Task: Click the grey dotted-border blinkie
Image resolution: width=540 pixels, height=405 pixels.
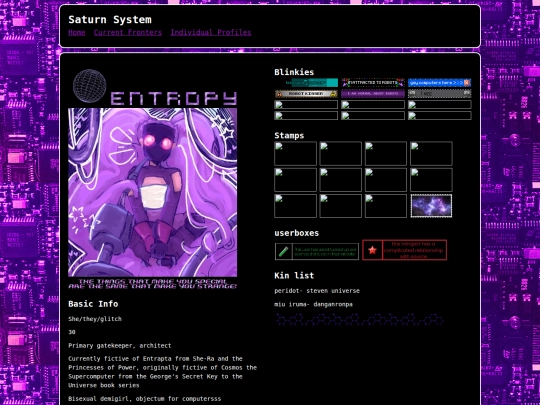Action: [x=439, y=94]
